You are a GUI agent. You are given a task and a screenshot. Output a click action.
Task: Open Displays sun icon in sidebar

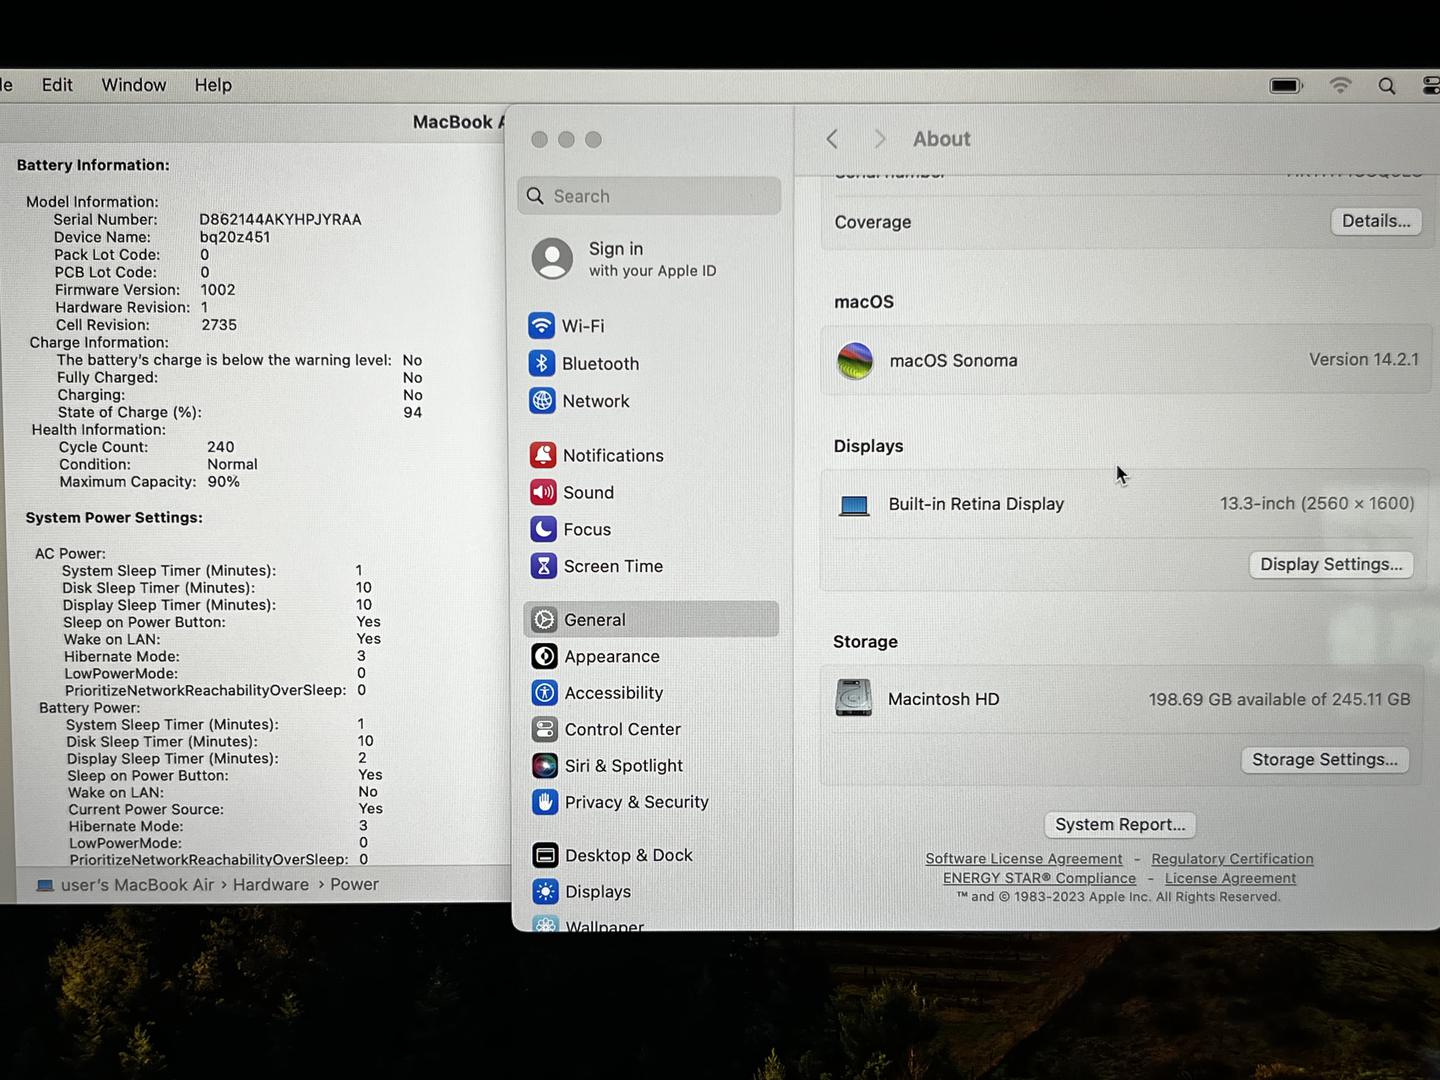tap(545, 891)
